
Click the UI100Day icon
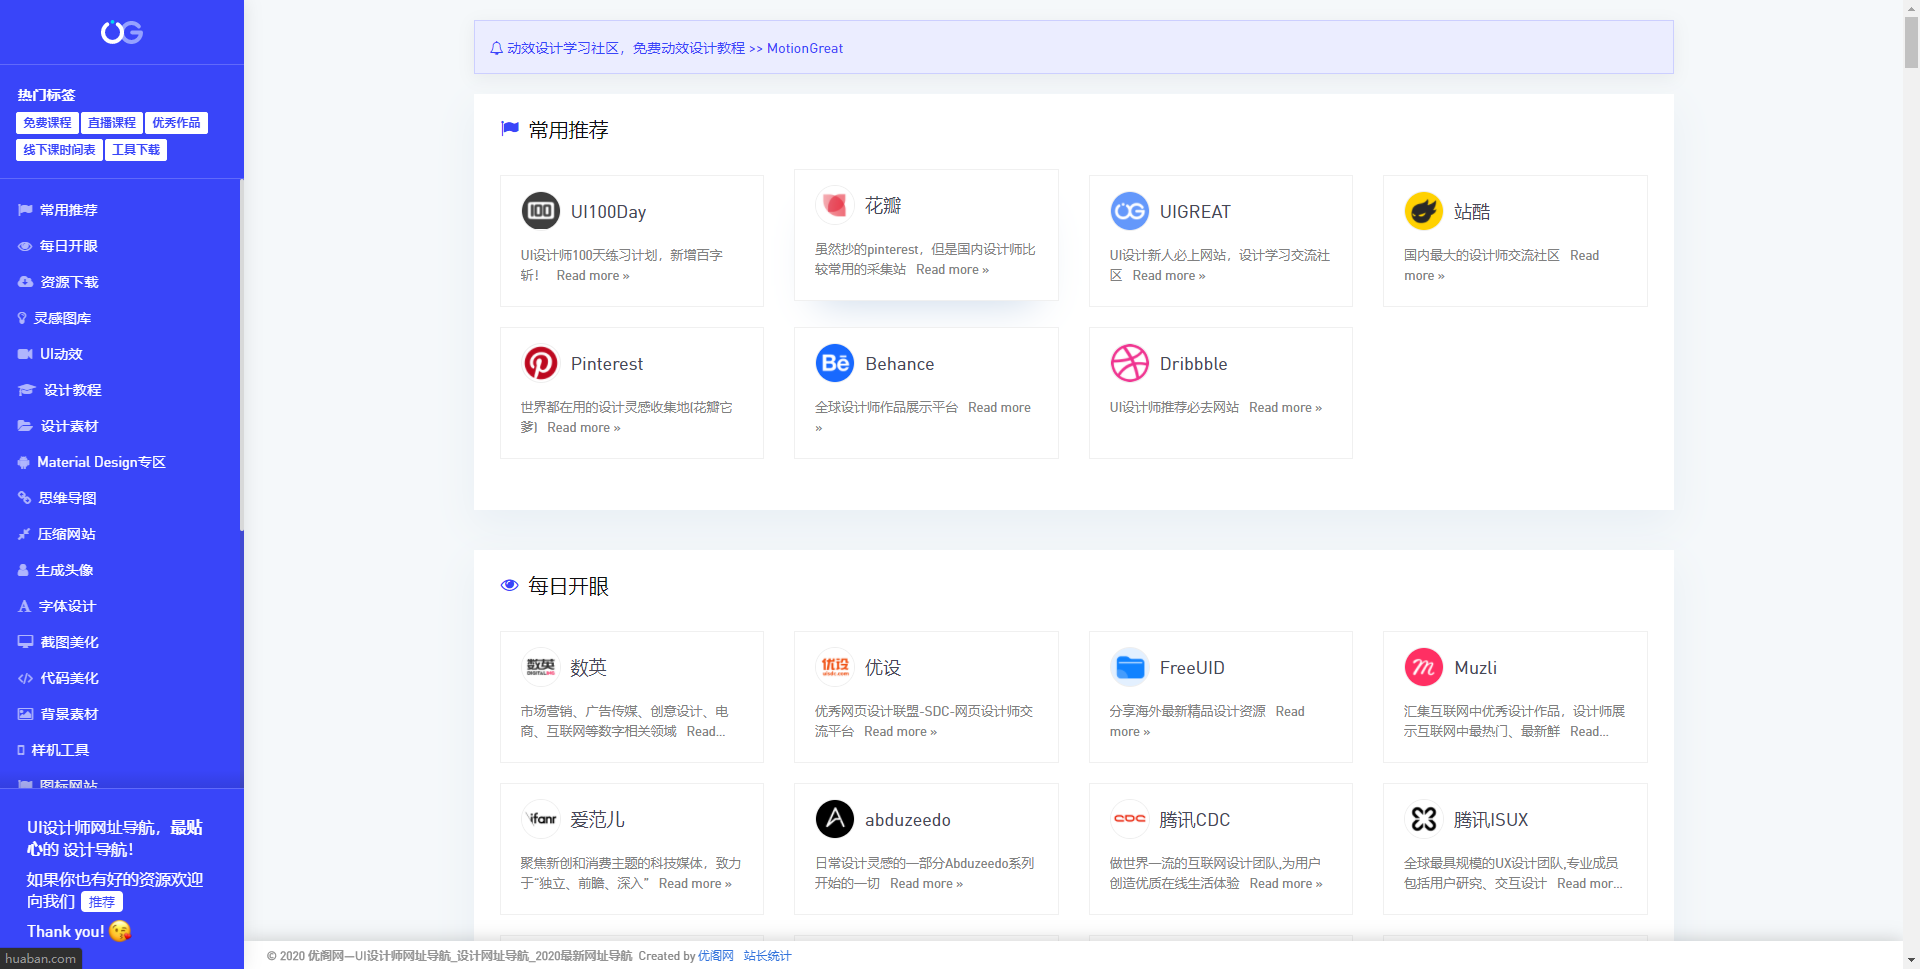click(541, 211)
